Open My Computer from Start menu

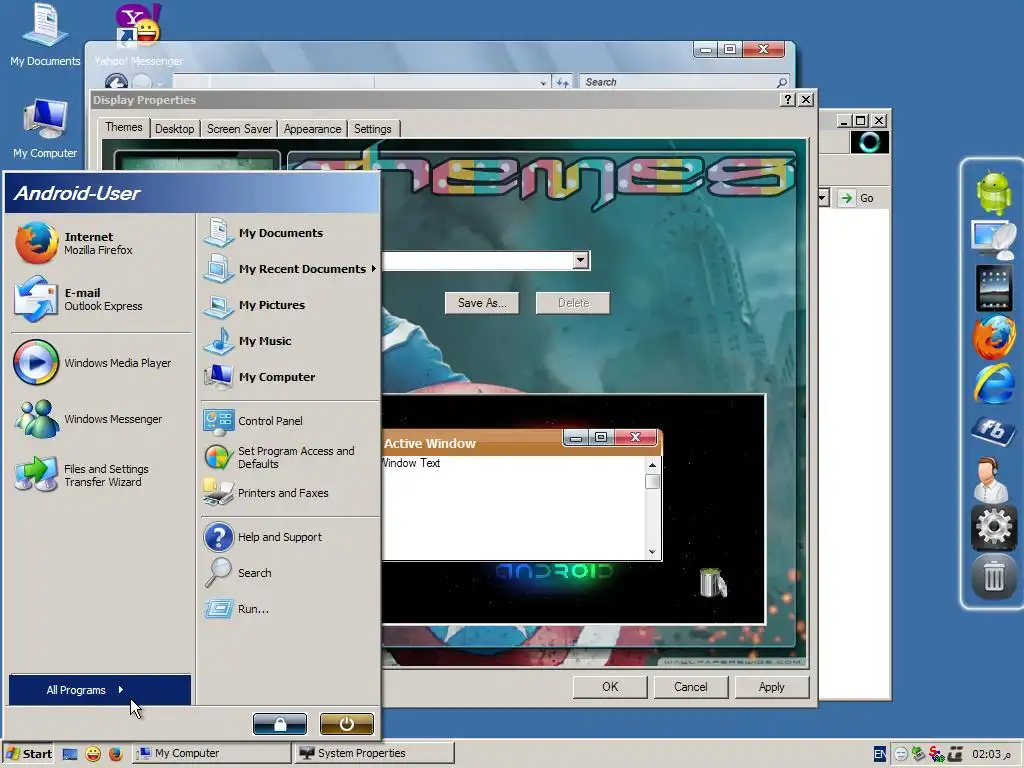289,377
